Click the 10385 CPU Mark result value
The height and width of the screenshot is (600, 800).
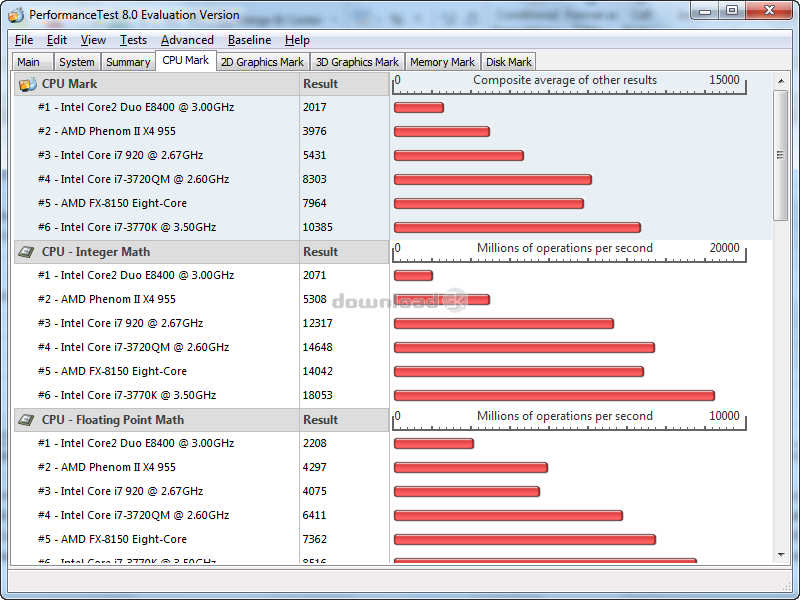point(317,227)
